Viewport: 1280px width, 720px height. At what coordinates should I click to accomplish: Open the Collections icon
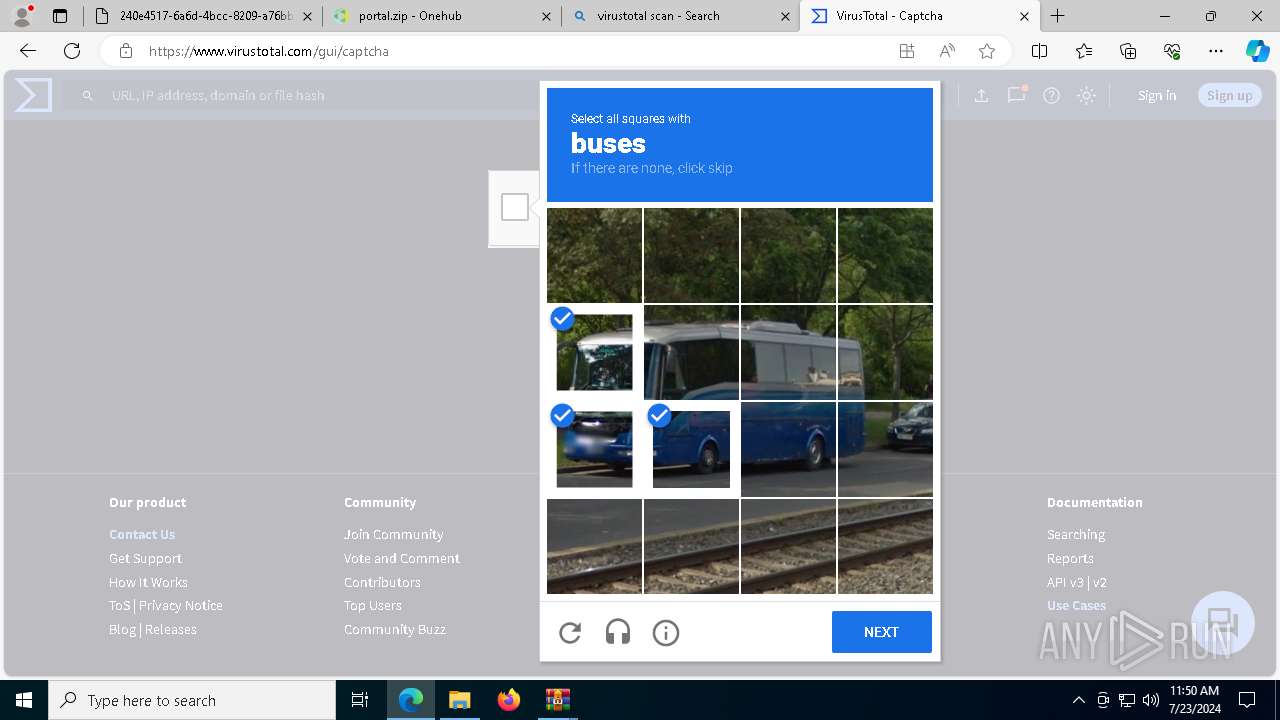point(1128,51)
